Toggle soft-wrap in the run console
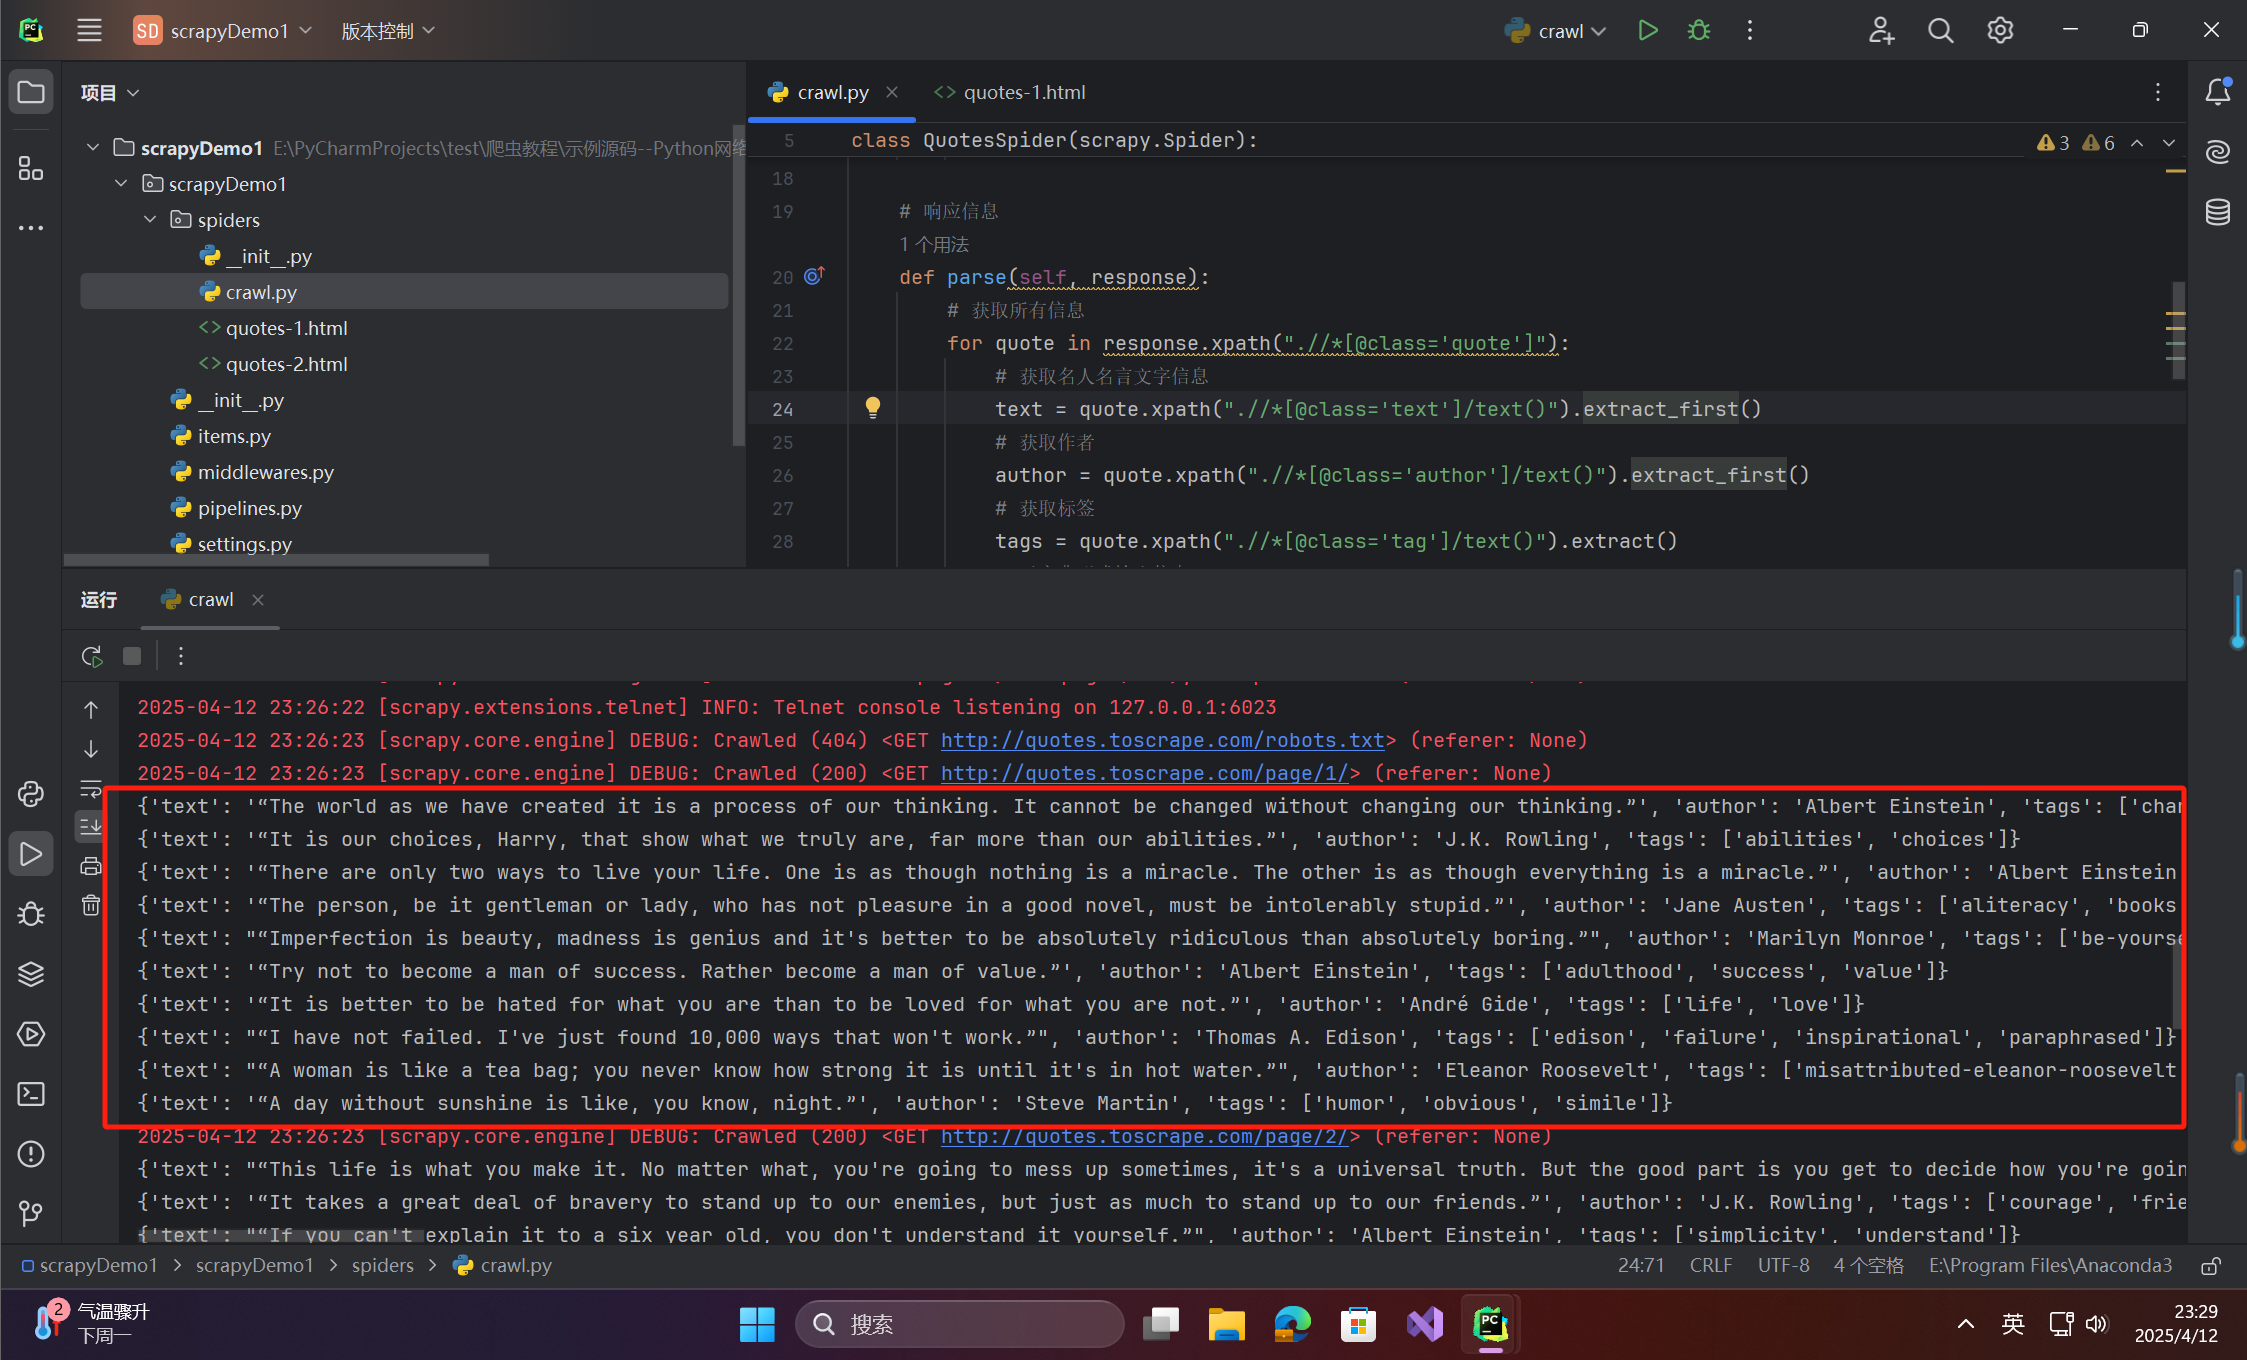Image resolution: width=2247 pixels, height=1360 pixels. point(91,789)
